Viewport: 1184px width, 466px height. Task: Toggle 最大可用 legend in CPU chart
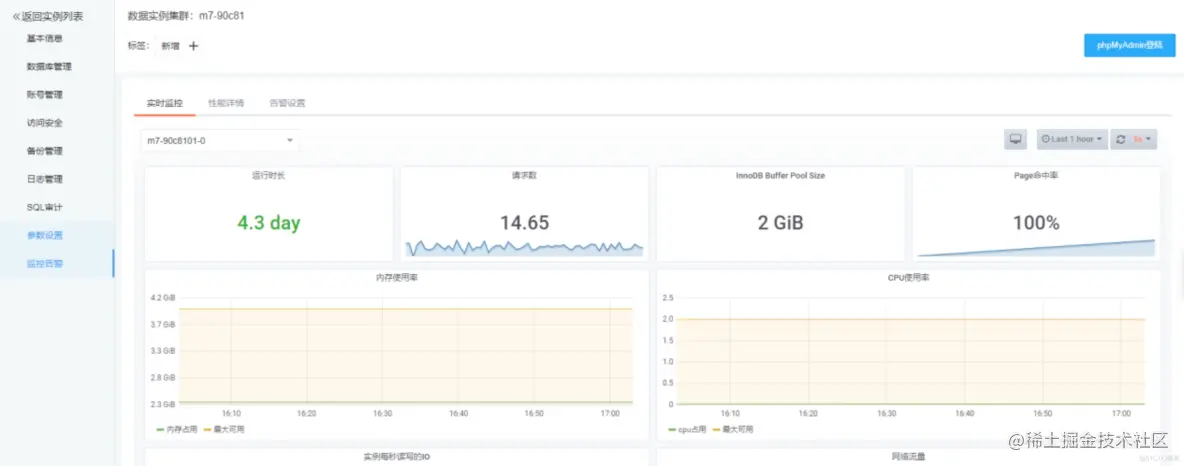point(732,429)
